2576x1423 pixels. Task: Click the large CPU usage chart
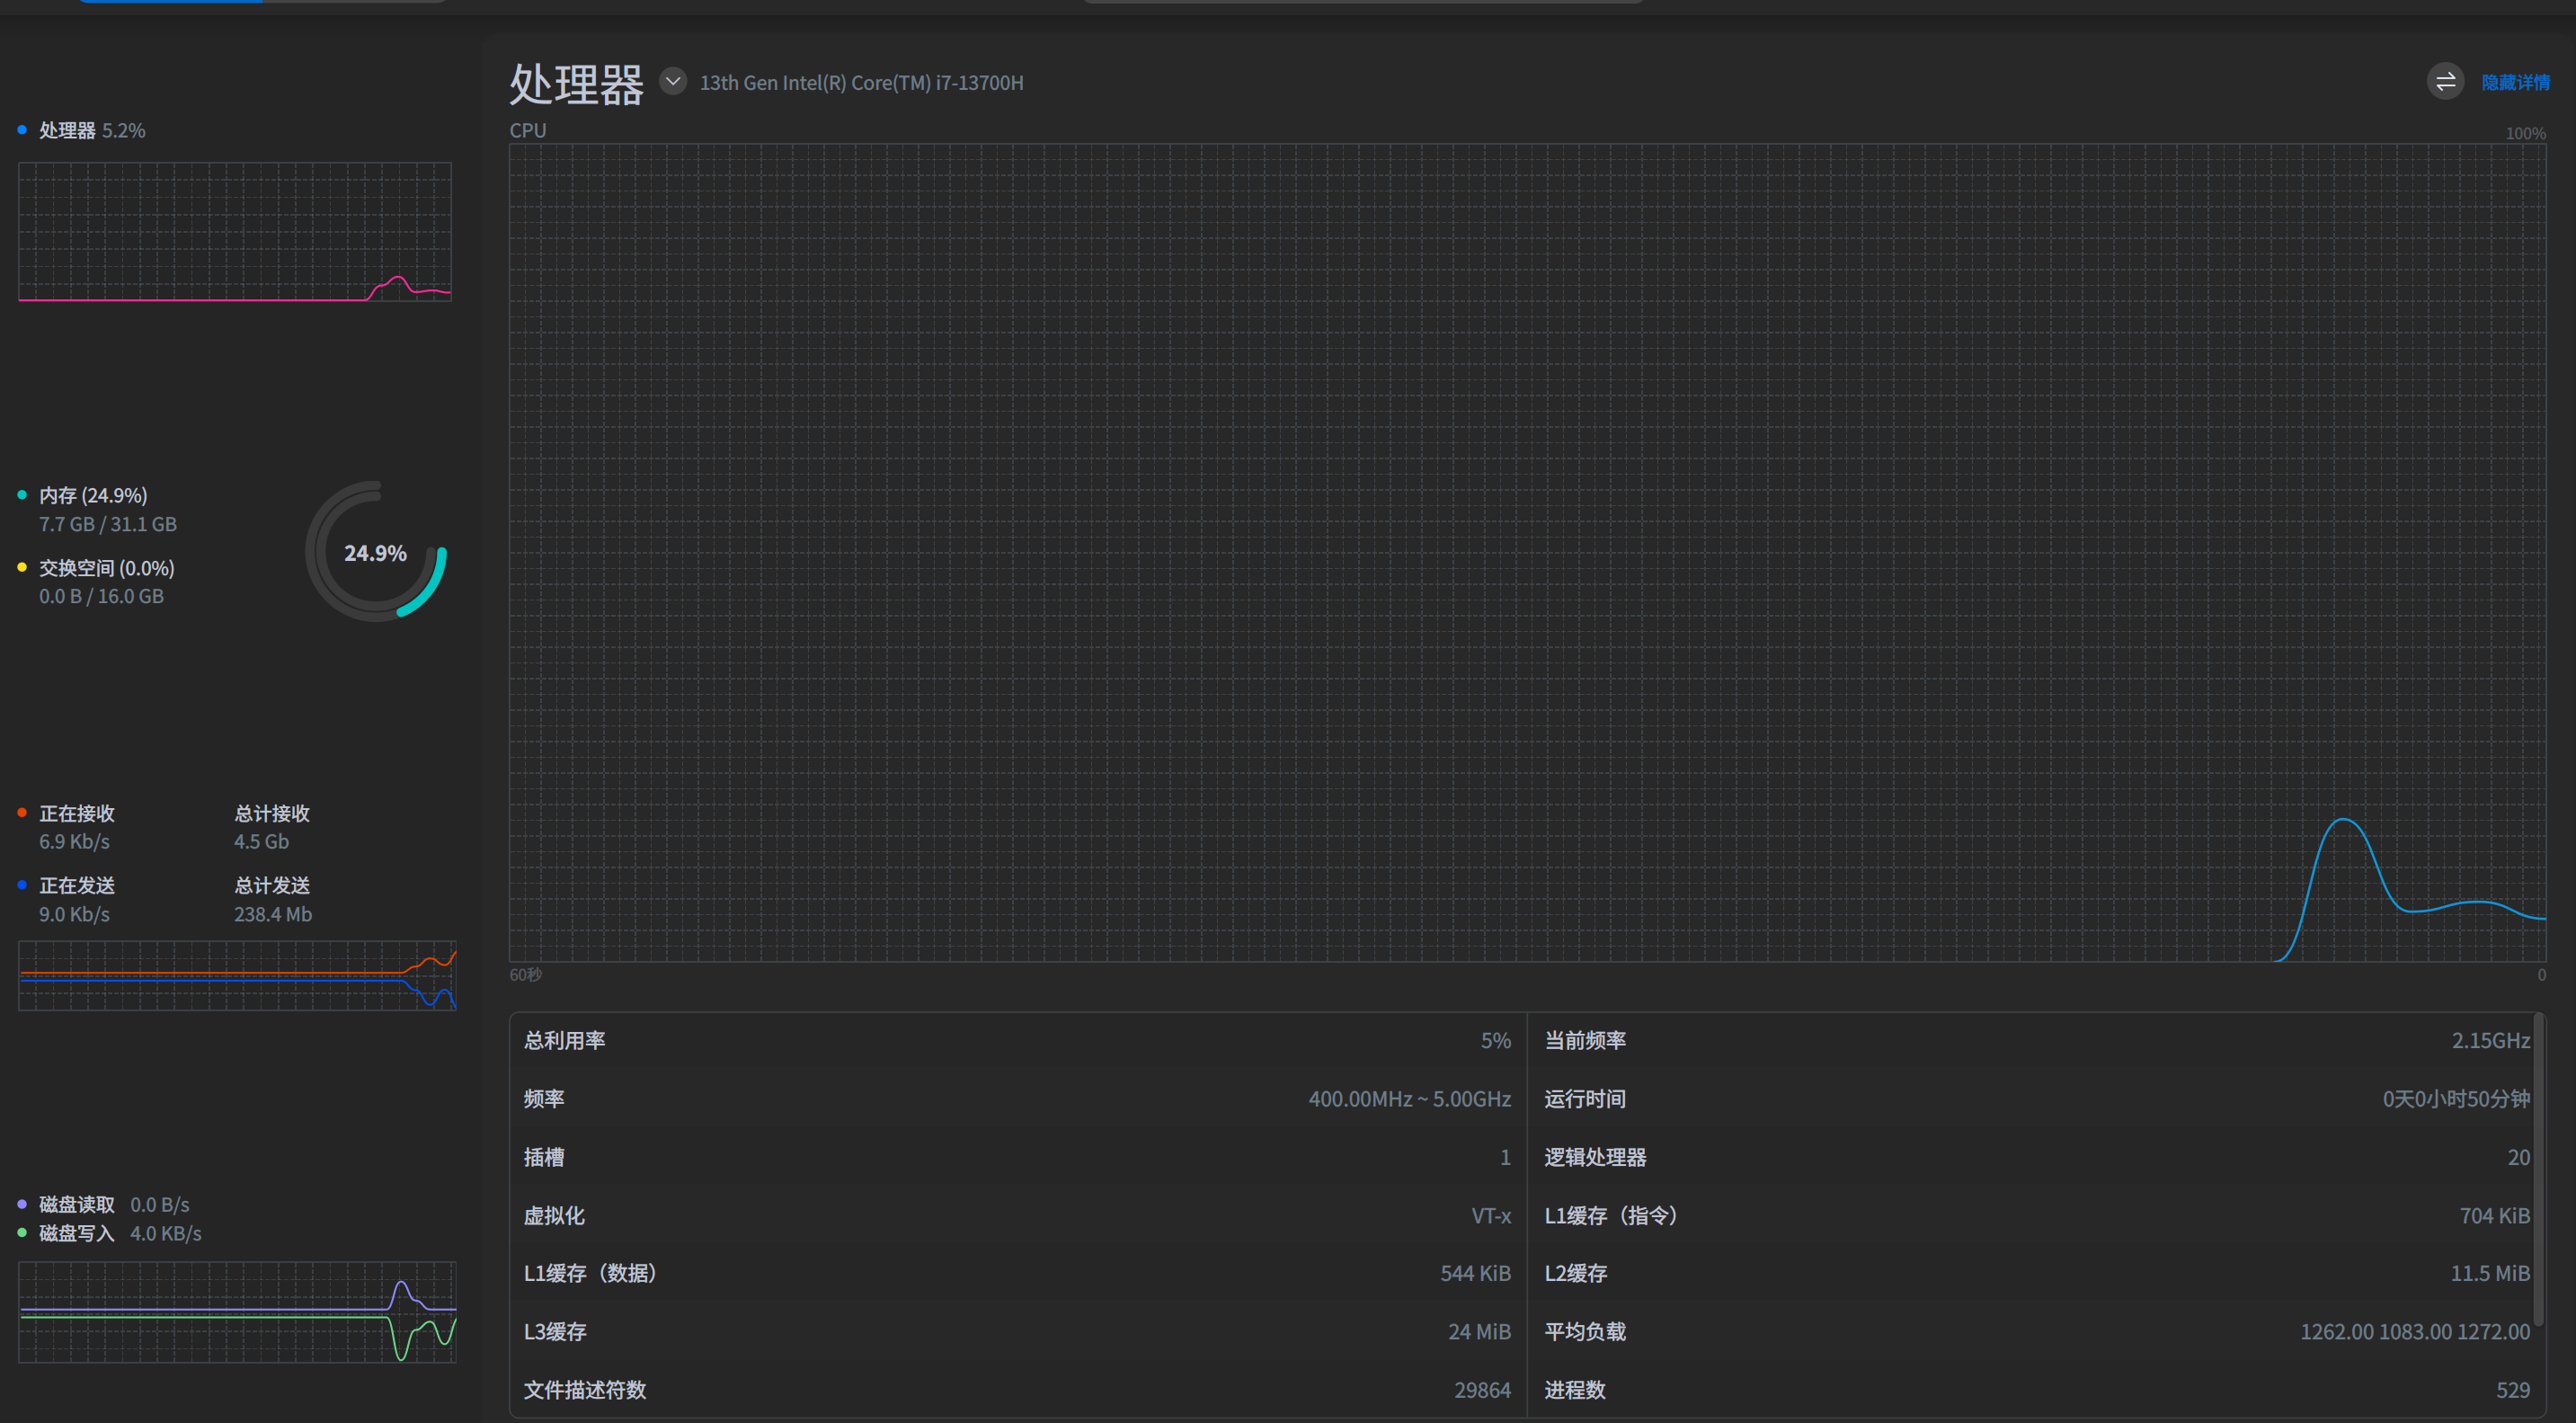(1527, 552)
